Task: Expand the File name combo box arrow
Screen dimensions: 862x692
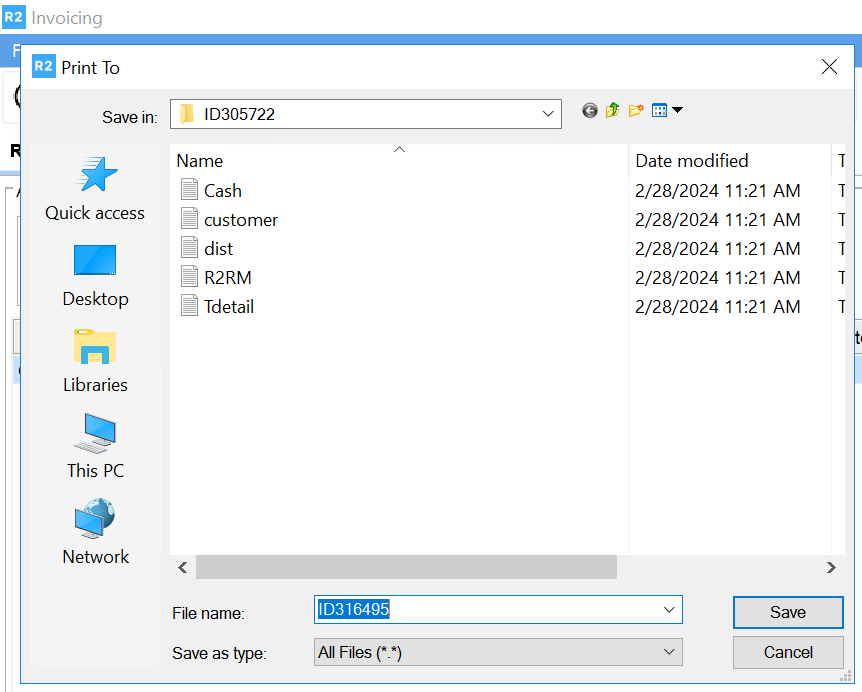Action: click(668, 610)
